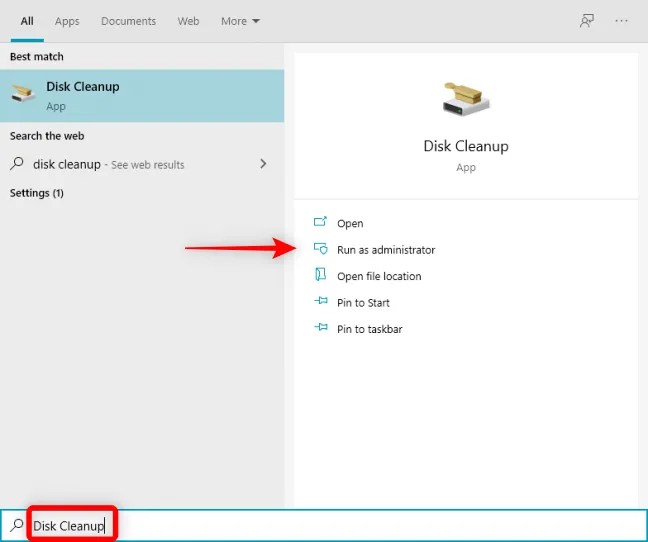This screenshot has width=648, height=542.
Task: Select Pin to taskbar
Action: pyautogui.click(x=370, y=329)
